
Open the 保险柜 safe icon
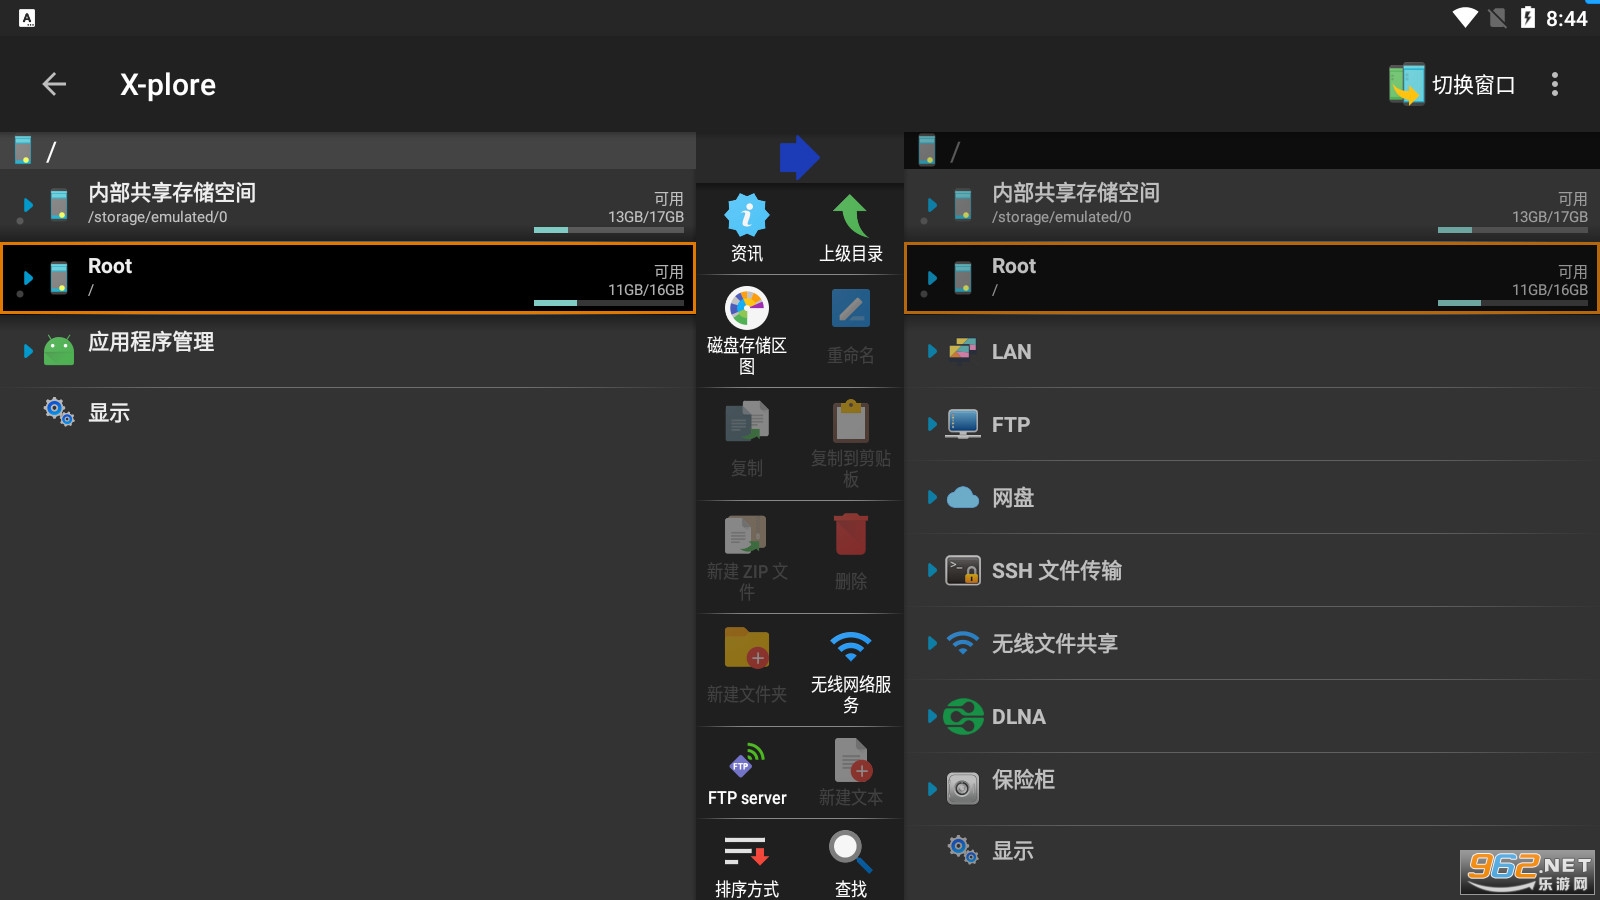point(963,788)
